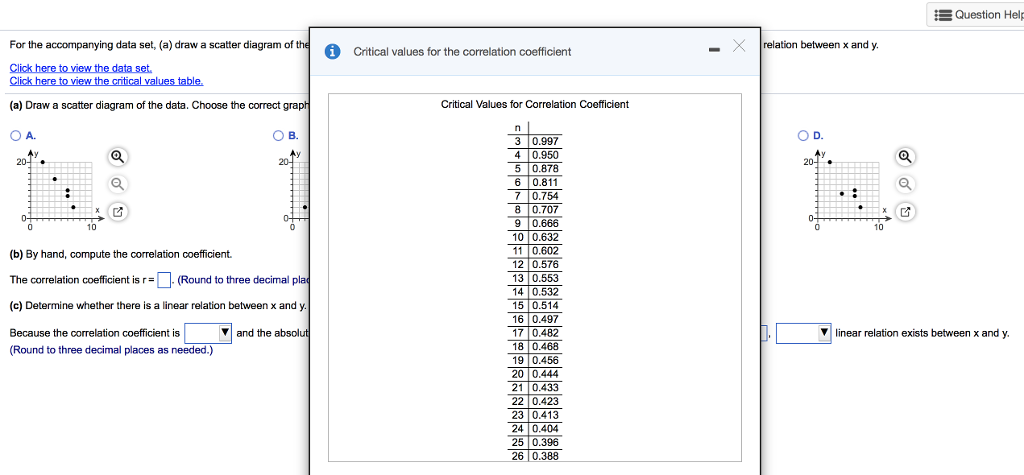Image resolution: width=1024 pixels, height=475 pixels.
Task: Click the critical value 0.576 cell
Action: point(545,265)
